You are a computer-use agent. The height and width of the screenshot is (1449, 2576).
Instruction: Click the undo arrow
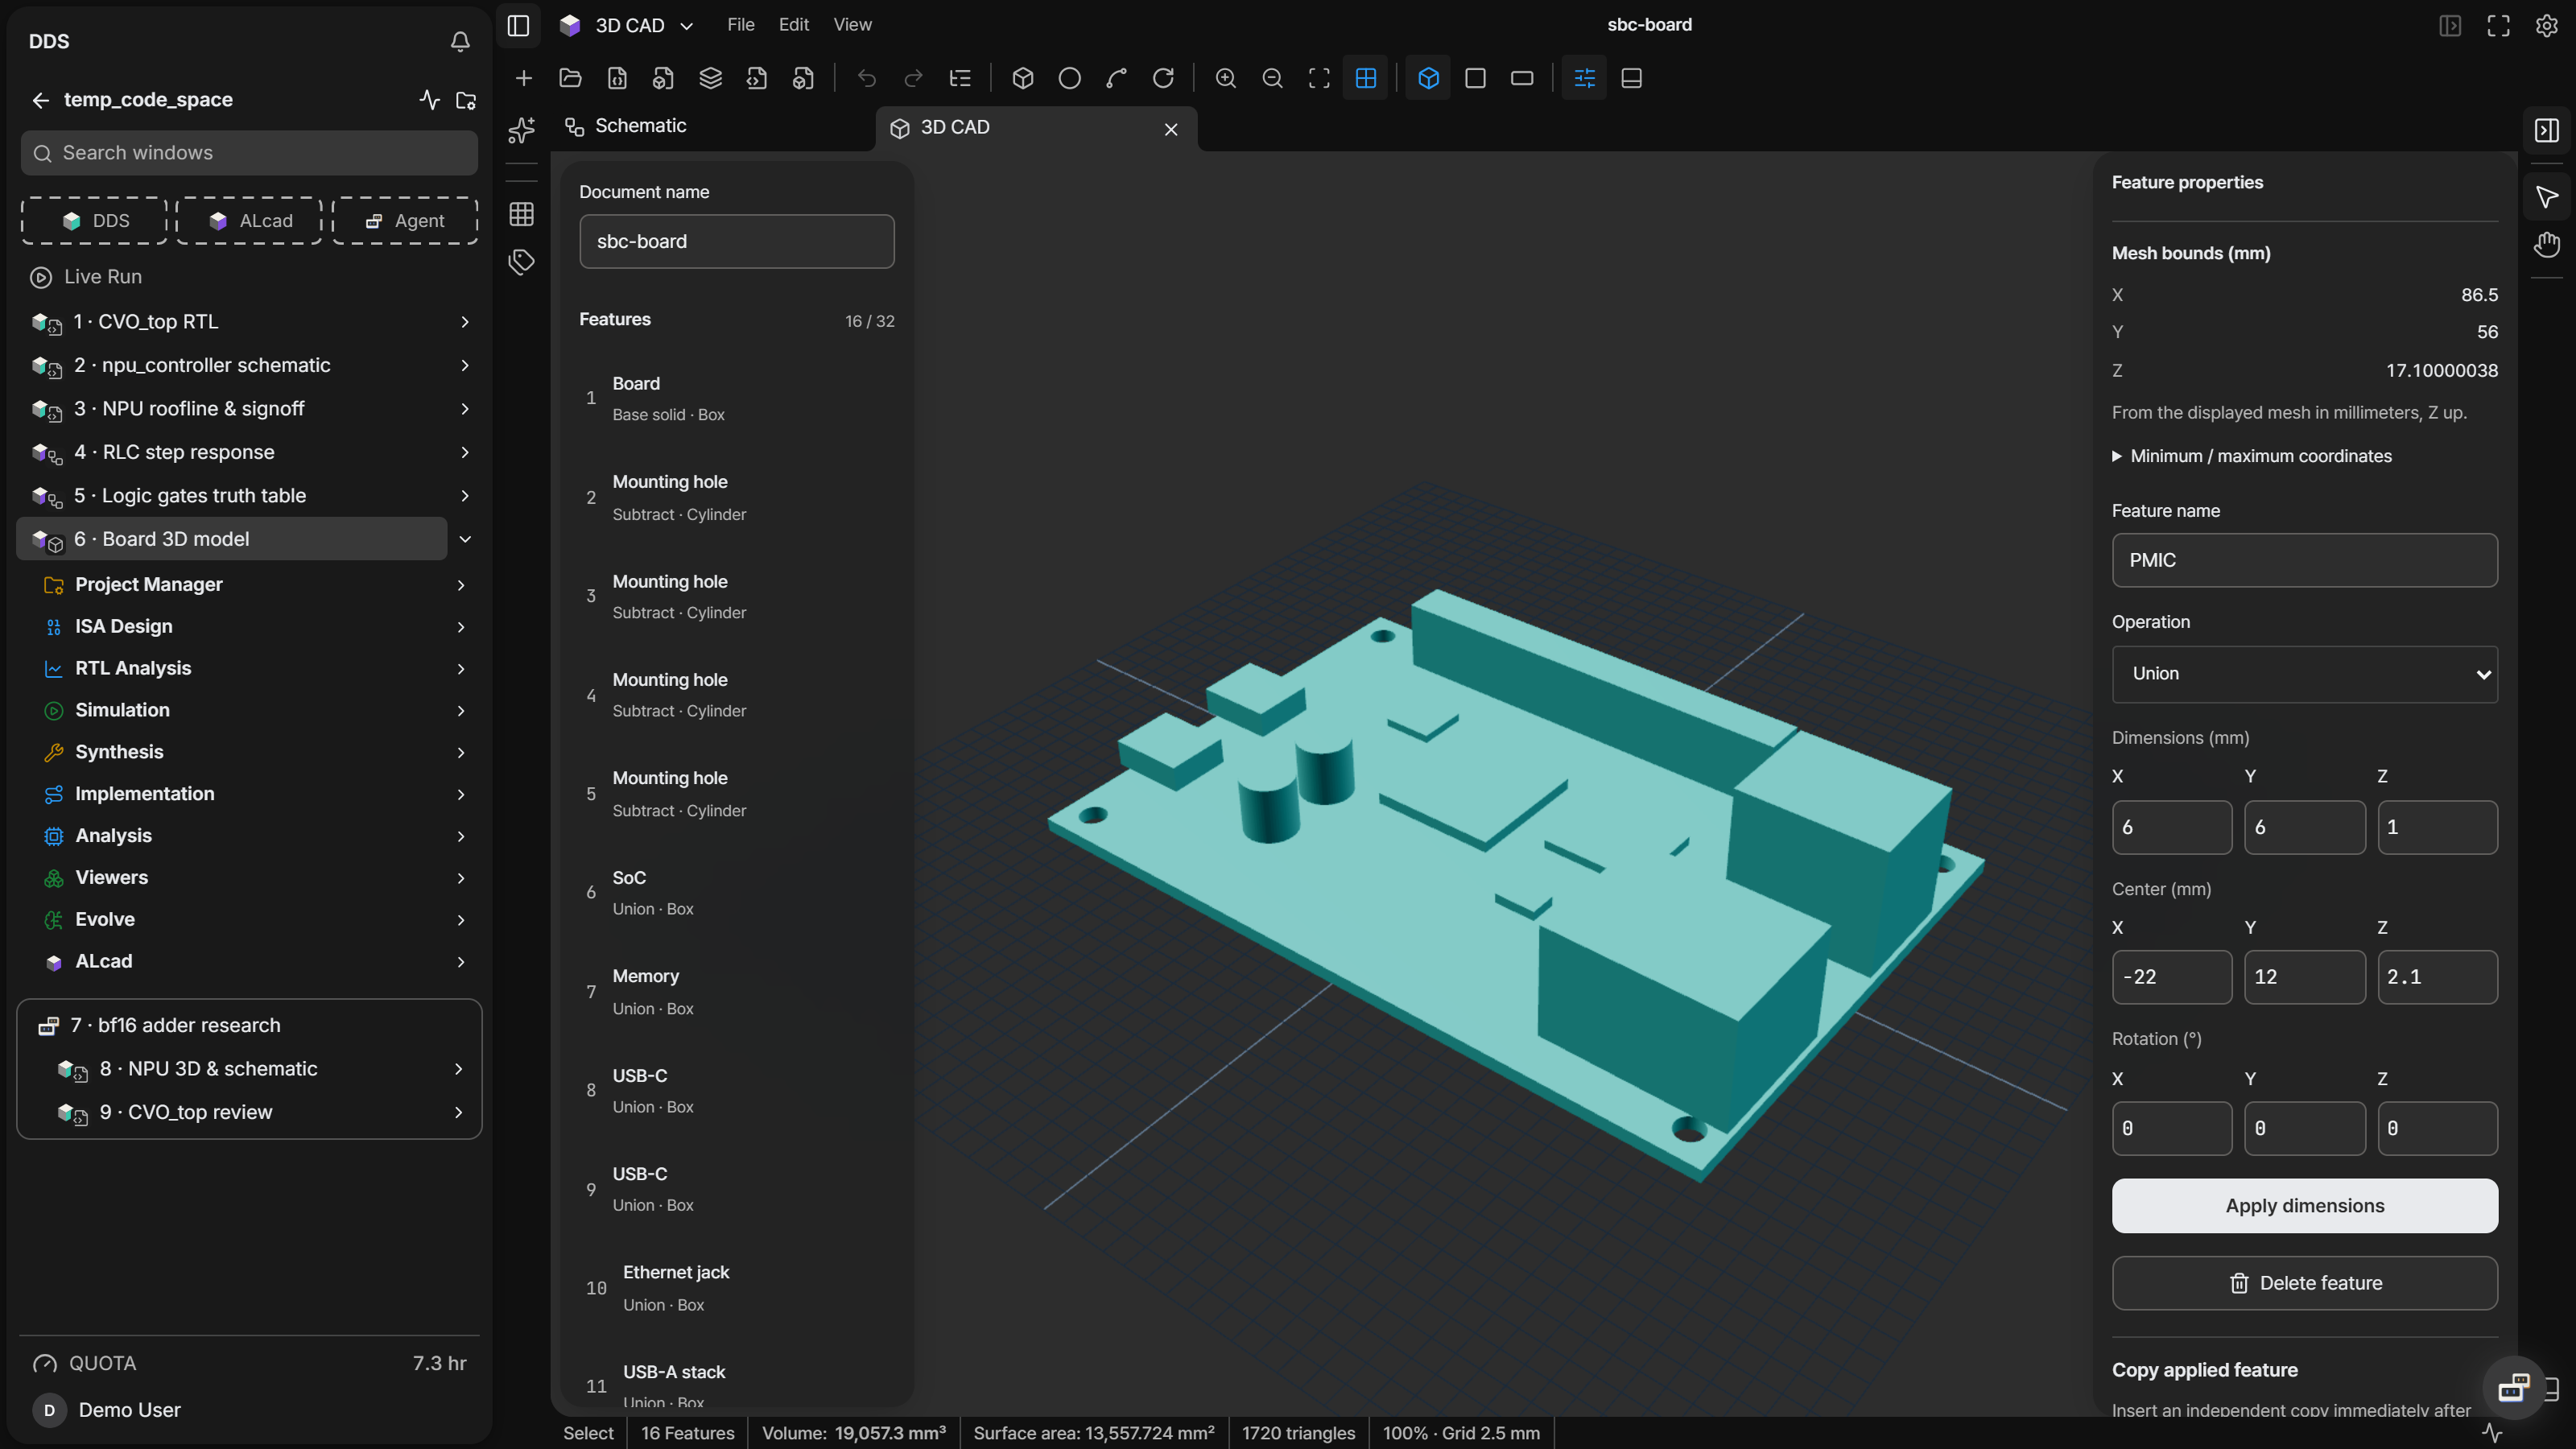point(867,78)
